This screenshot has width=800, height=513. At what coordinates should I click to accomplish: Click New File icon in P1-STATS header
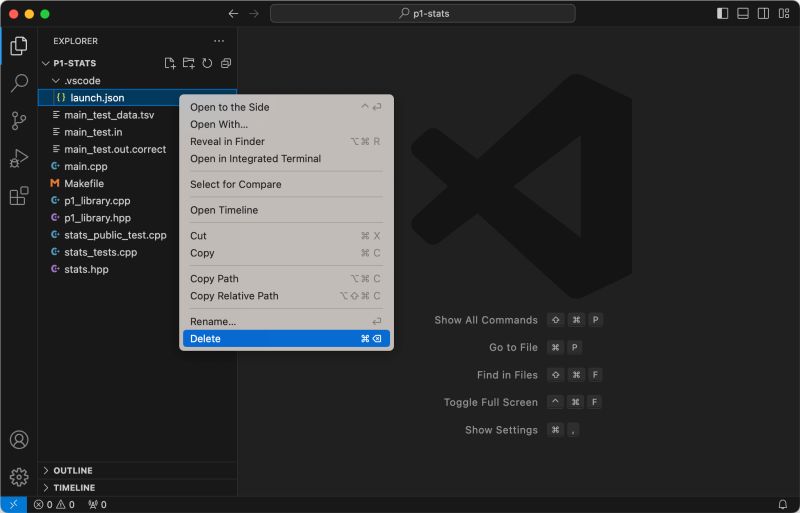coord(170,63)
